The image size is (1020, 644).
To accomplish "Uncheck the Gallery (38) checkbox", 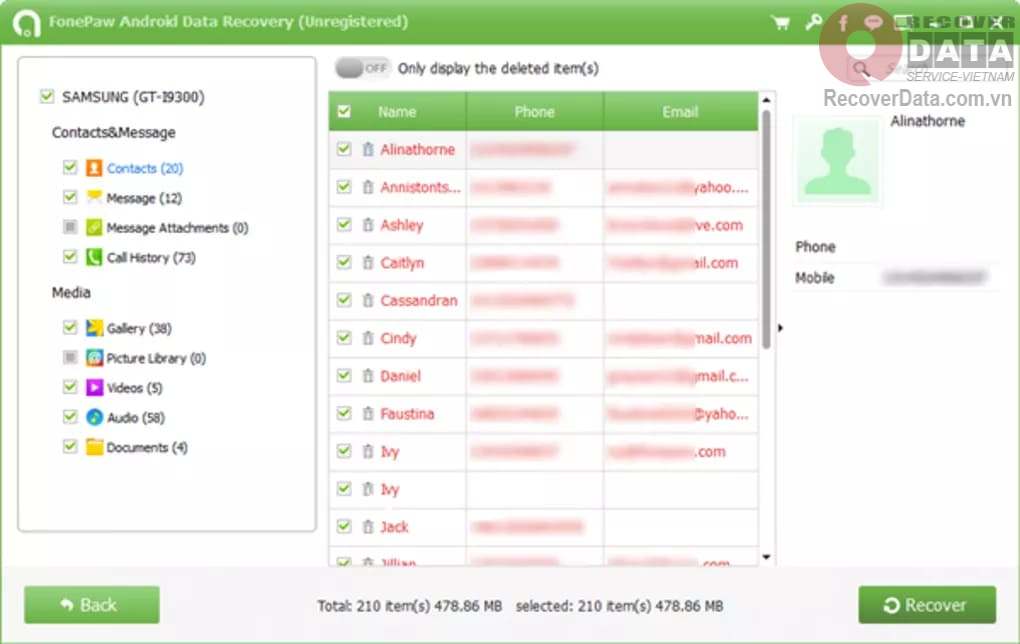I will click(70, 327).
